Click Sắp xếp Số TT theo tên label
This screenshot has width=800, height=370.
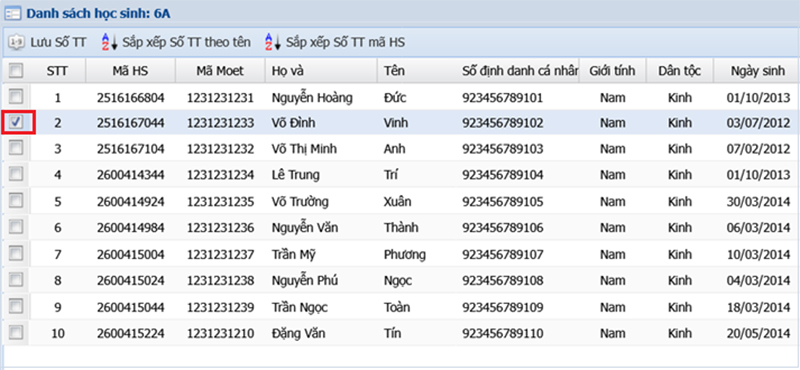(x=186, y=42)
